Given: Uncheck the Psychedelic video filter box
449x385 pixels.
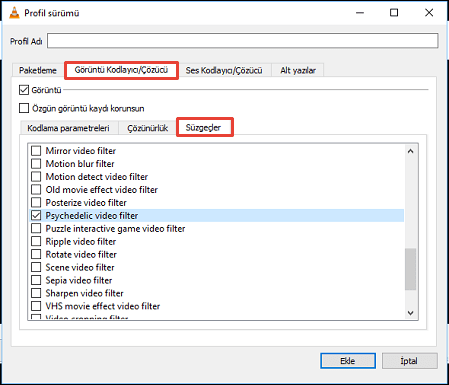Looking at the screenshot, I should tap(36, 215).
